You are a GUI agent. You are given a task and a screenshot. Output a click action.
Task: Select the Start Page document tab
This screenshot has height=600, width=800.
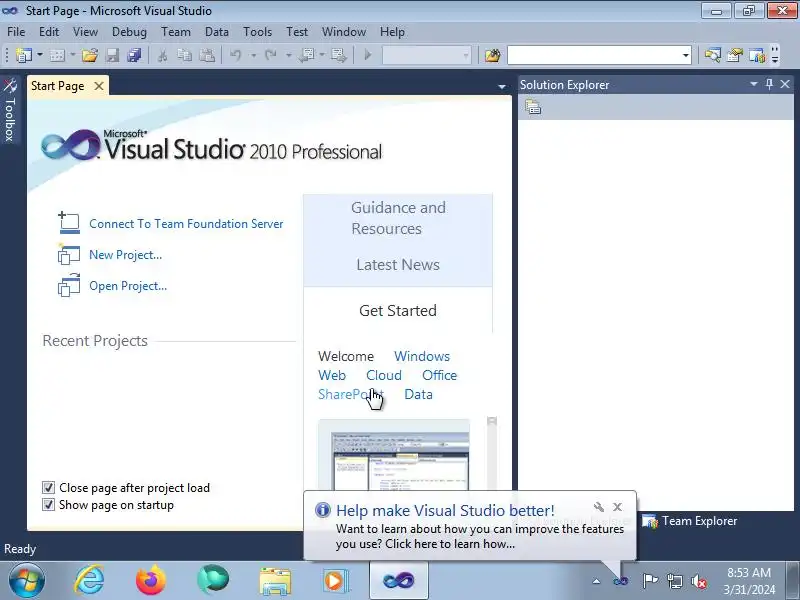pos(58,86)
